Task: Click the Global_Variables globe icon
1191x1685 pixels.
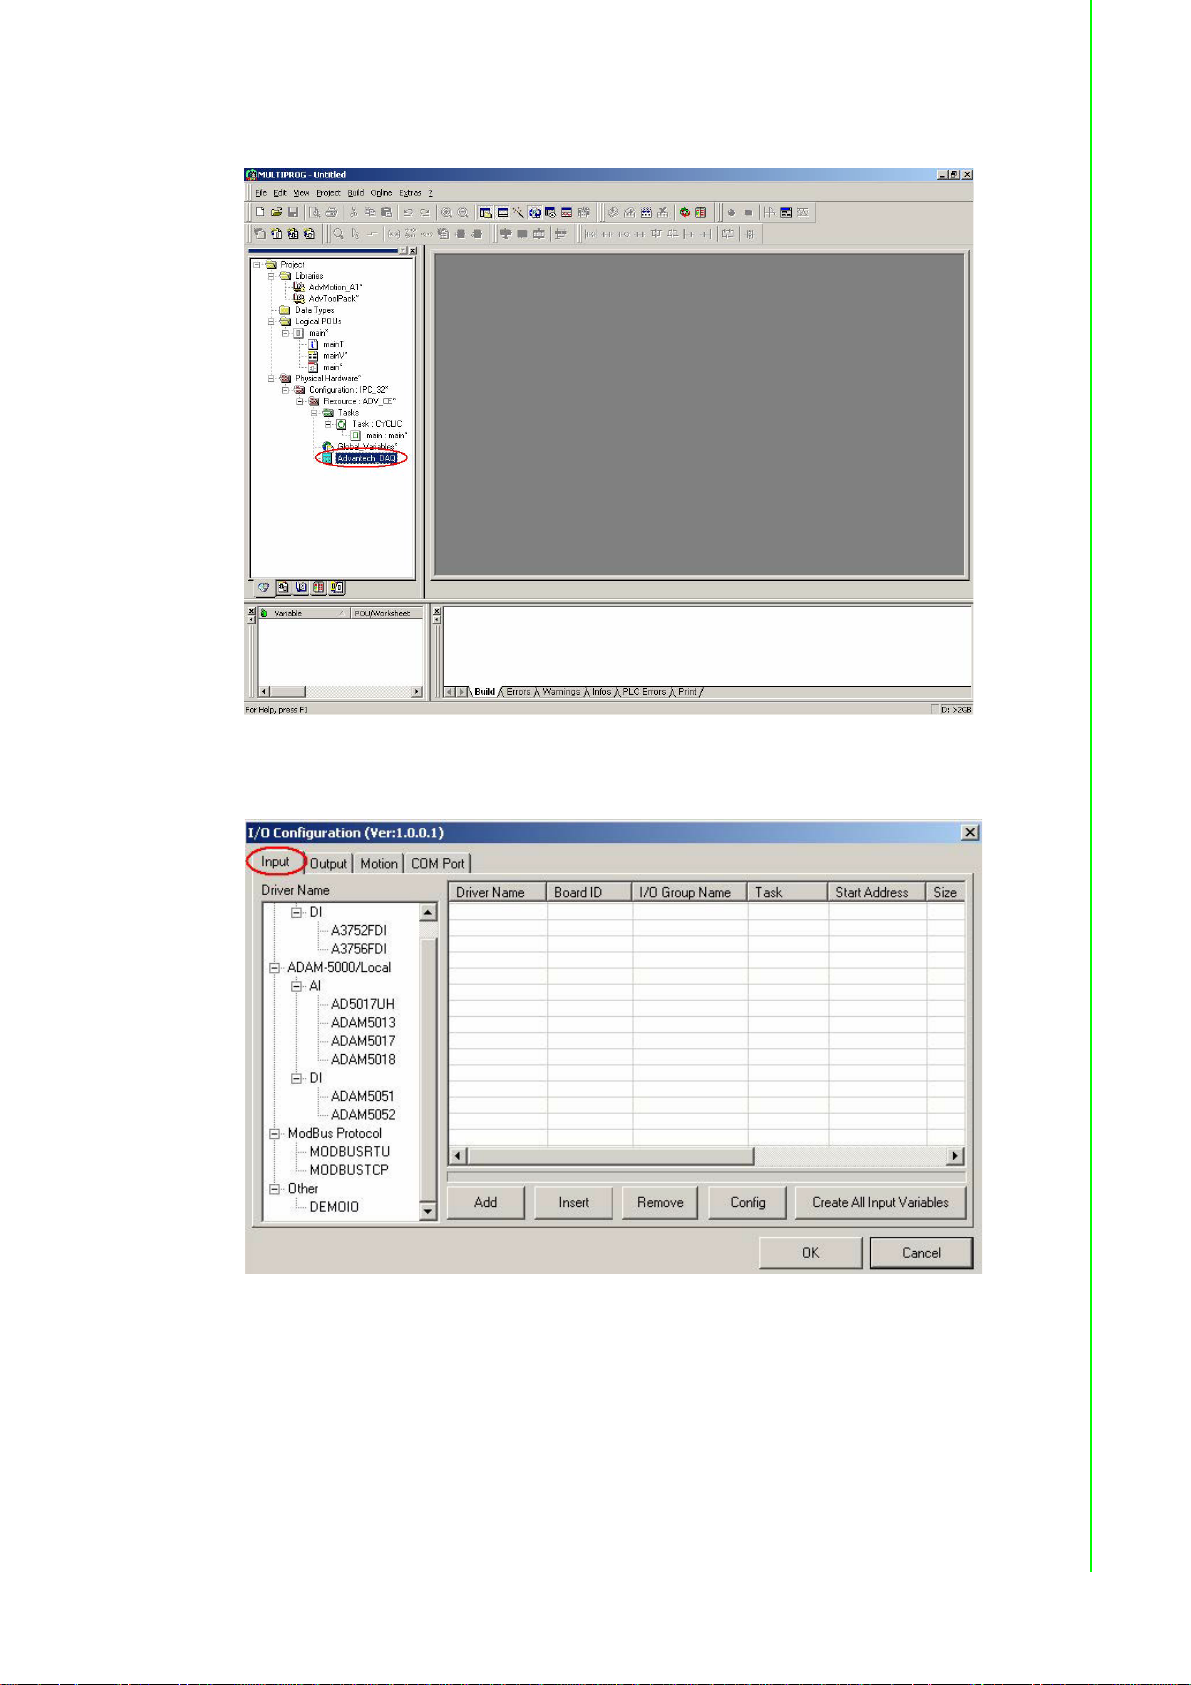Action: (328, 446)
